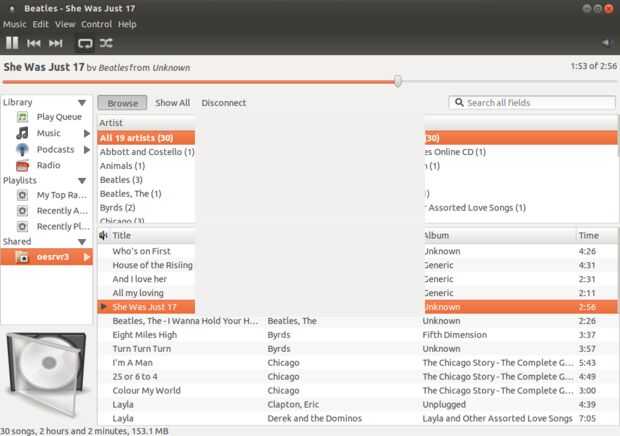This screenshot has width=620, height=436.
Task: Open the Radio source
Action: (48, 165)
